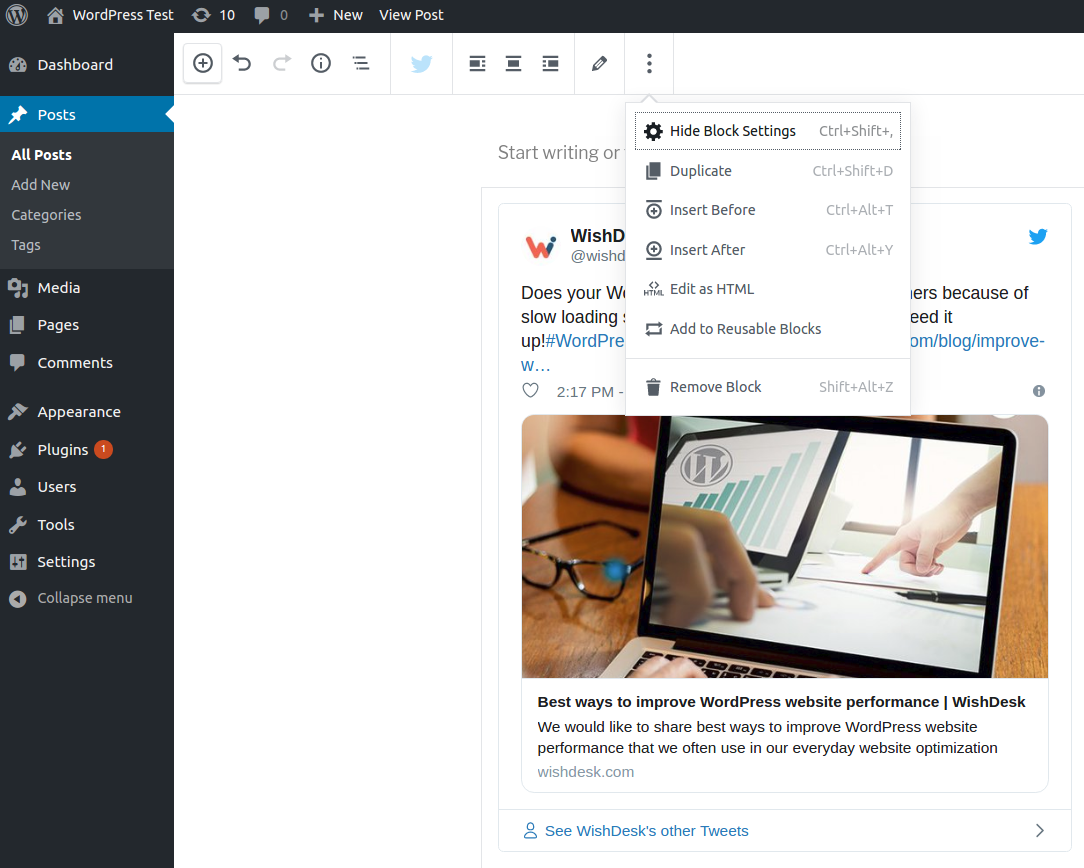Image resolution: width=1084 pixels, height=868 pixels.
Task: Open the Tools sidebar menu
Action: [87, 525]
